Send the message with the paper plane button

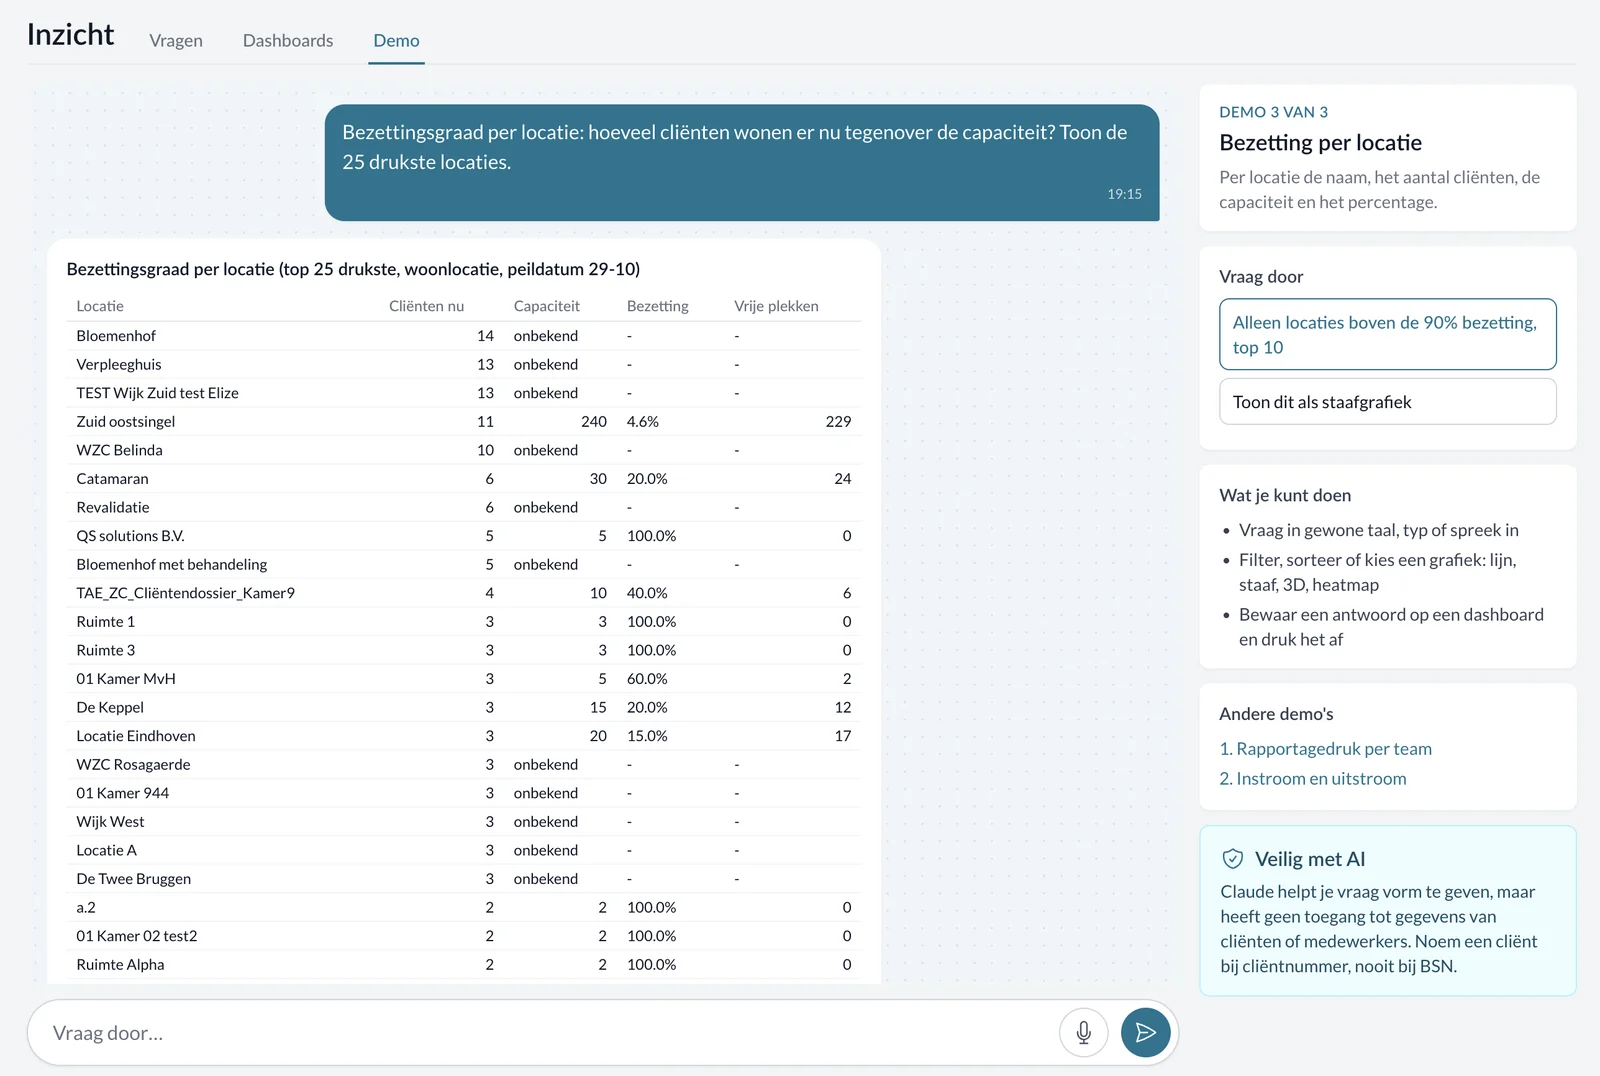(1146, 1033)
